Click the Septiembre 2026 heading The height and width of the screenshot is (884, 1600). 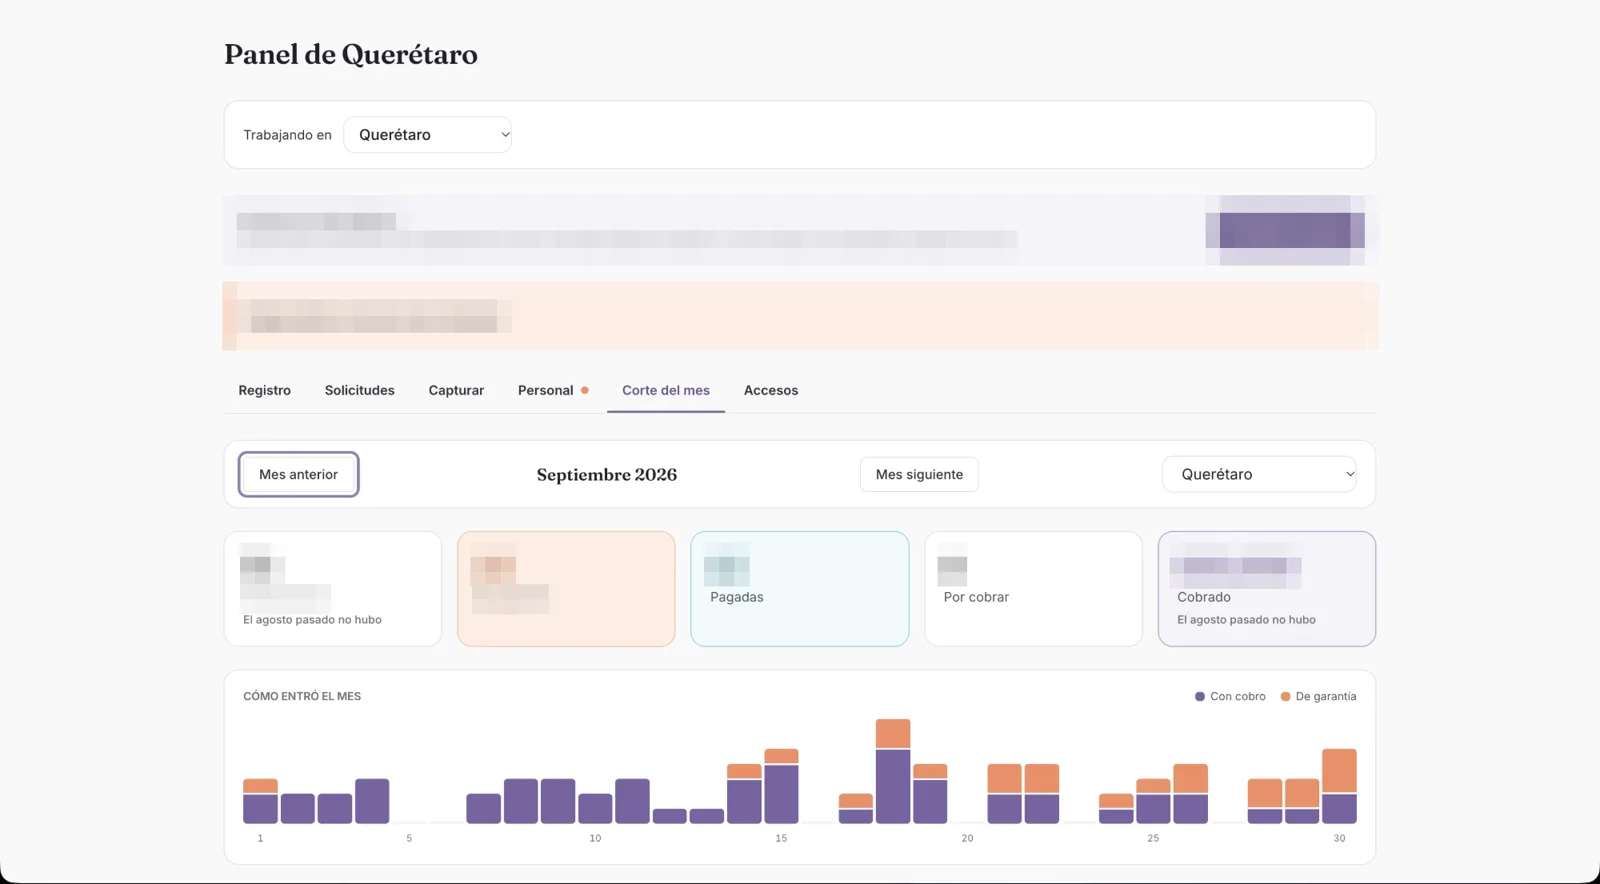(x=607, y=474)
